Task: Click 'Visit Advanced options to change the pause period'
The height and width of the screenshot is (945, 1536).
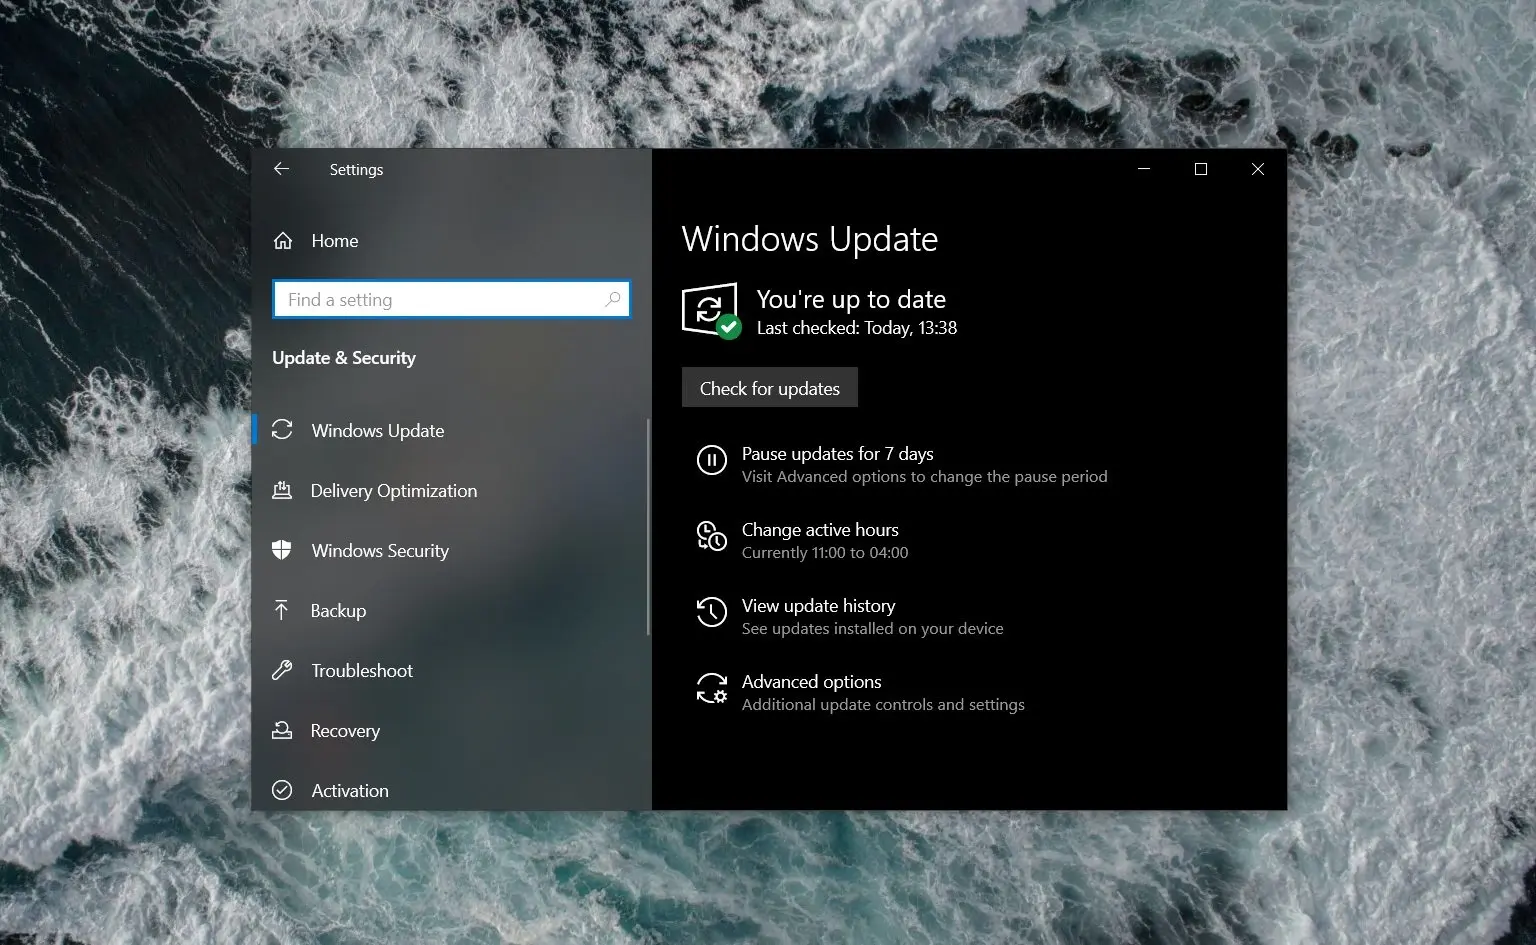Action: 925,477
